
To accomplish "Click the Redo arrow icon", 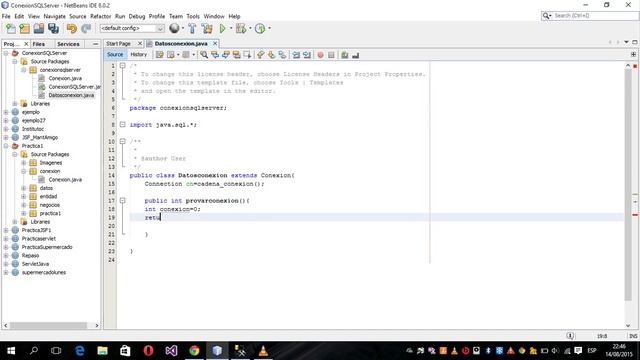I will (x=86, y=29).
